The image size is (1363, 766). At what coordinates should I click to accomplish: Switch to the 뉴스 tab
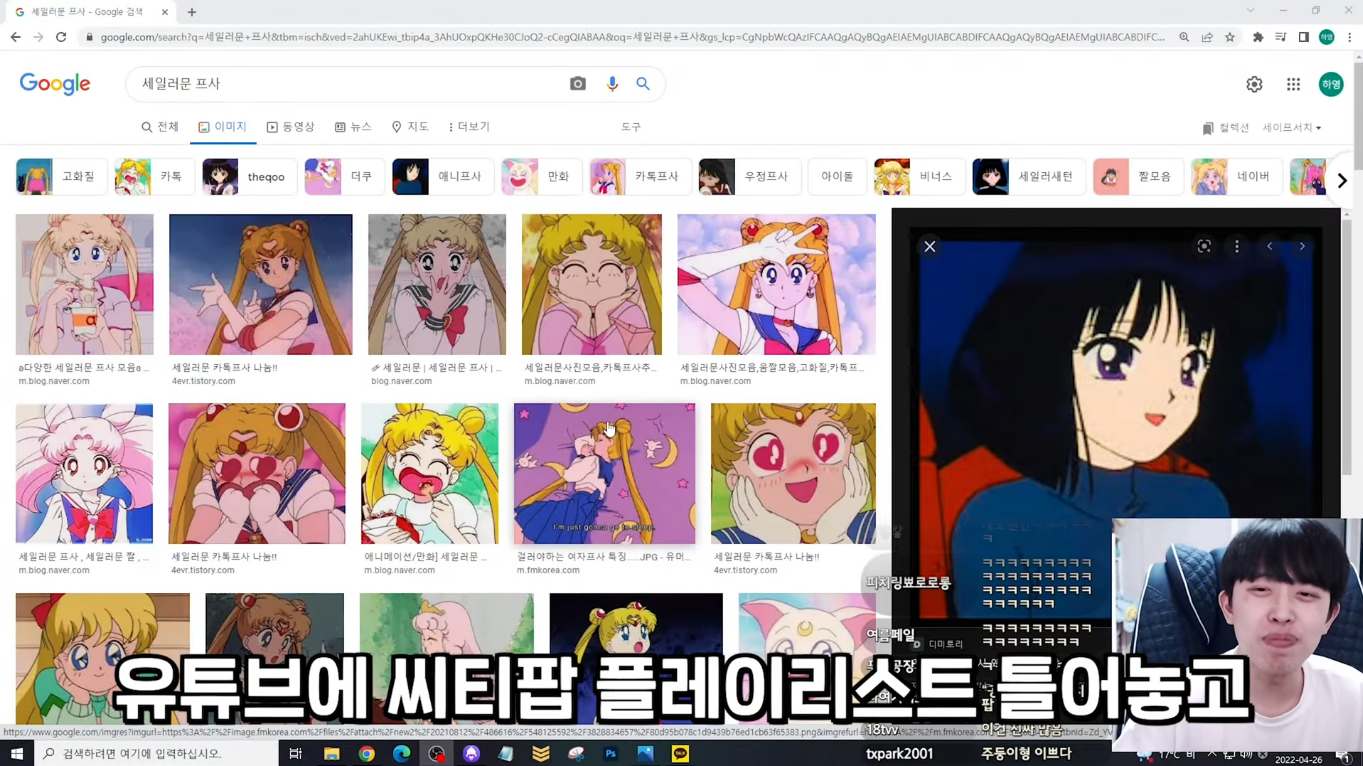353,127
